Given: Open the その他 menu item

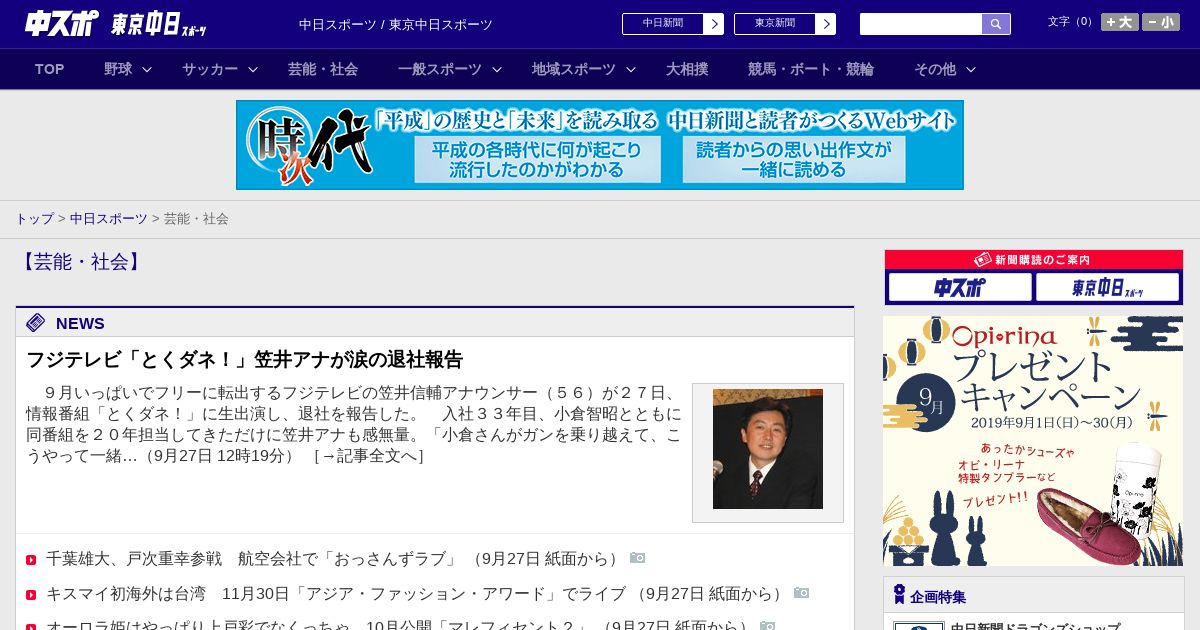Looking at the screenshot, I should point(935,69).
